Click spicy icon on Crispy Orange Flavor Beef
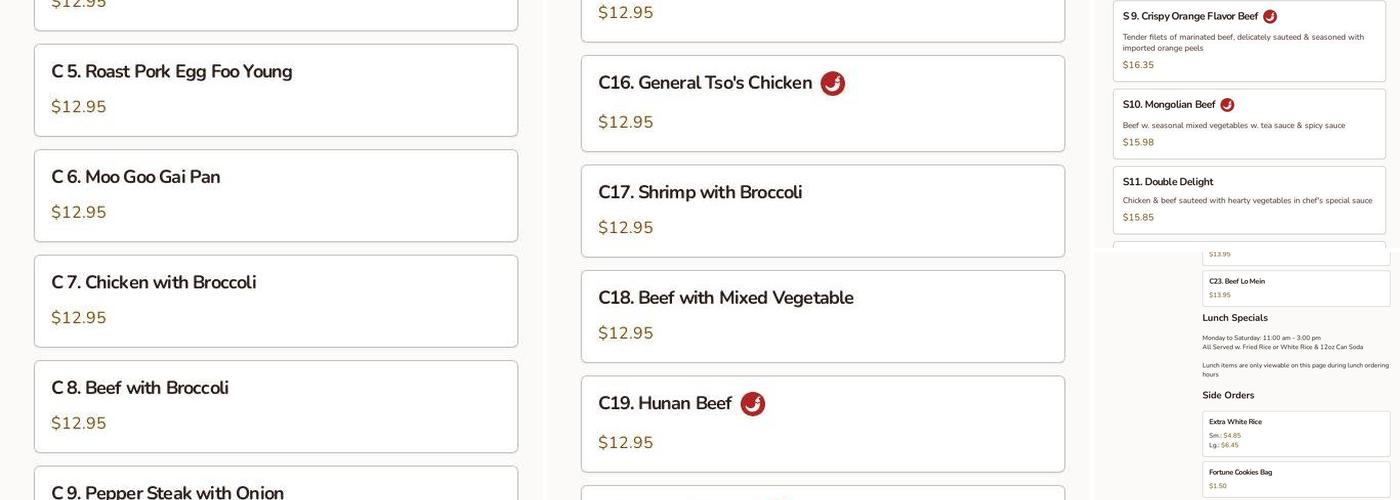The height and width of the screenshot is (500, 1400). pos(1270,17)
